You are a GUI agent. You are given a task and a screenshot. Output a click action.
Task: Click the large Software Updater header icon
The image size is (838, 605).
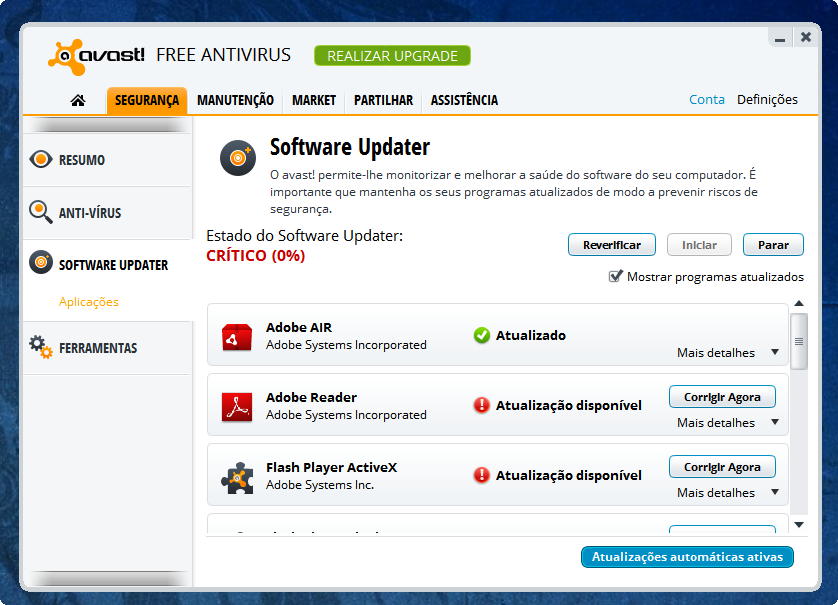pyautogui.click(x=238, y=158)
